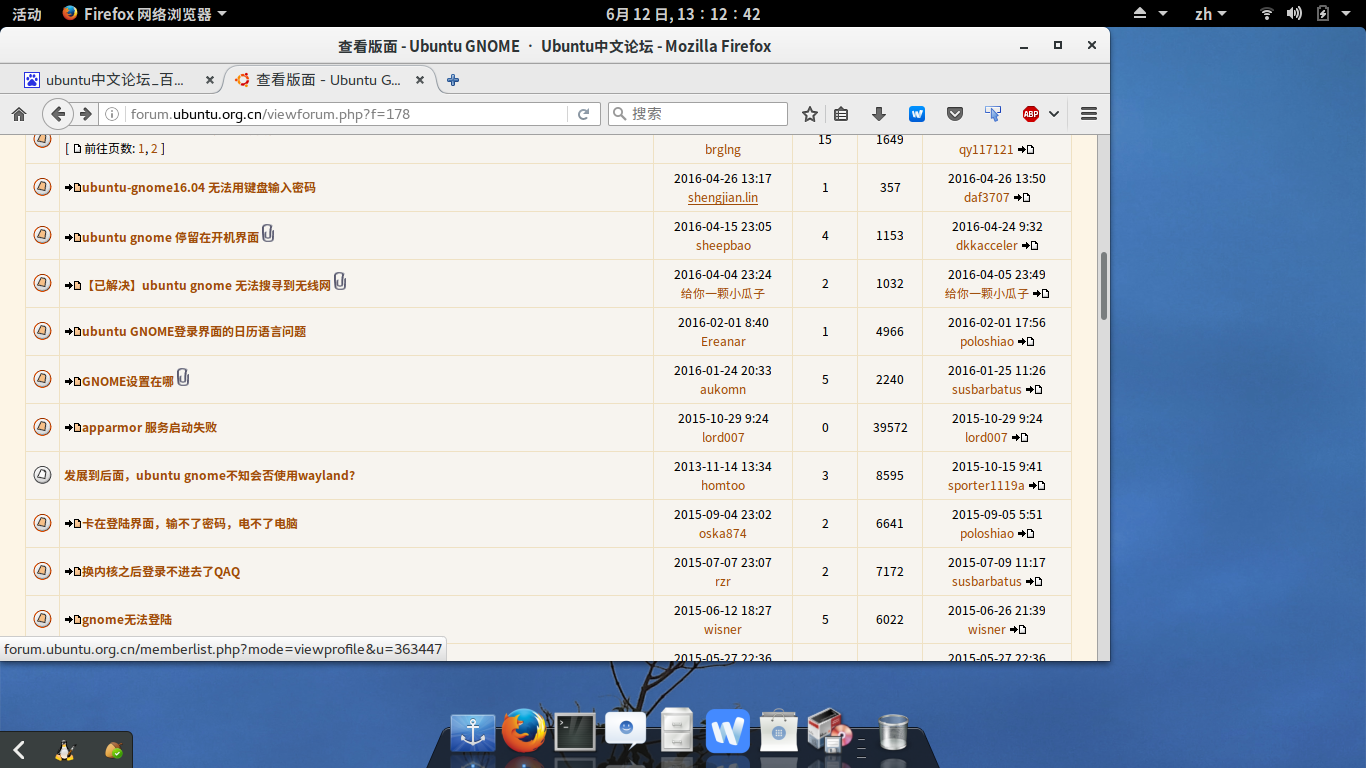Open topic ubuntu gnome 停留在开机界面
This screenshot has width=1366, height=768.
click(x=170, y=237)
